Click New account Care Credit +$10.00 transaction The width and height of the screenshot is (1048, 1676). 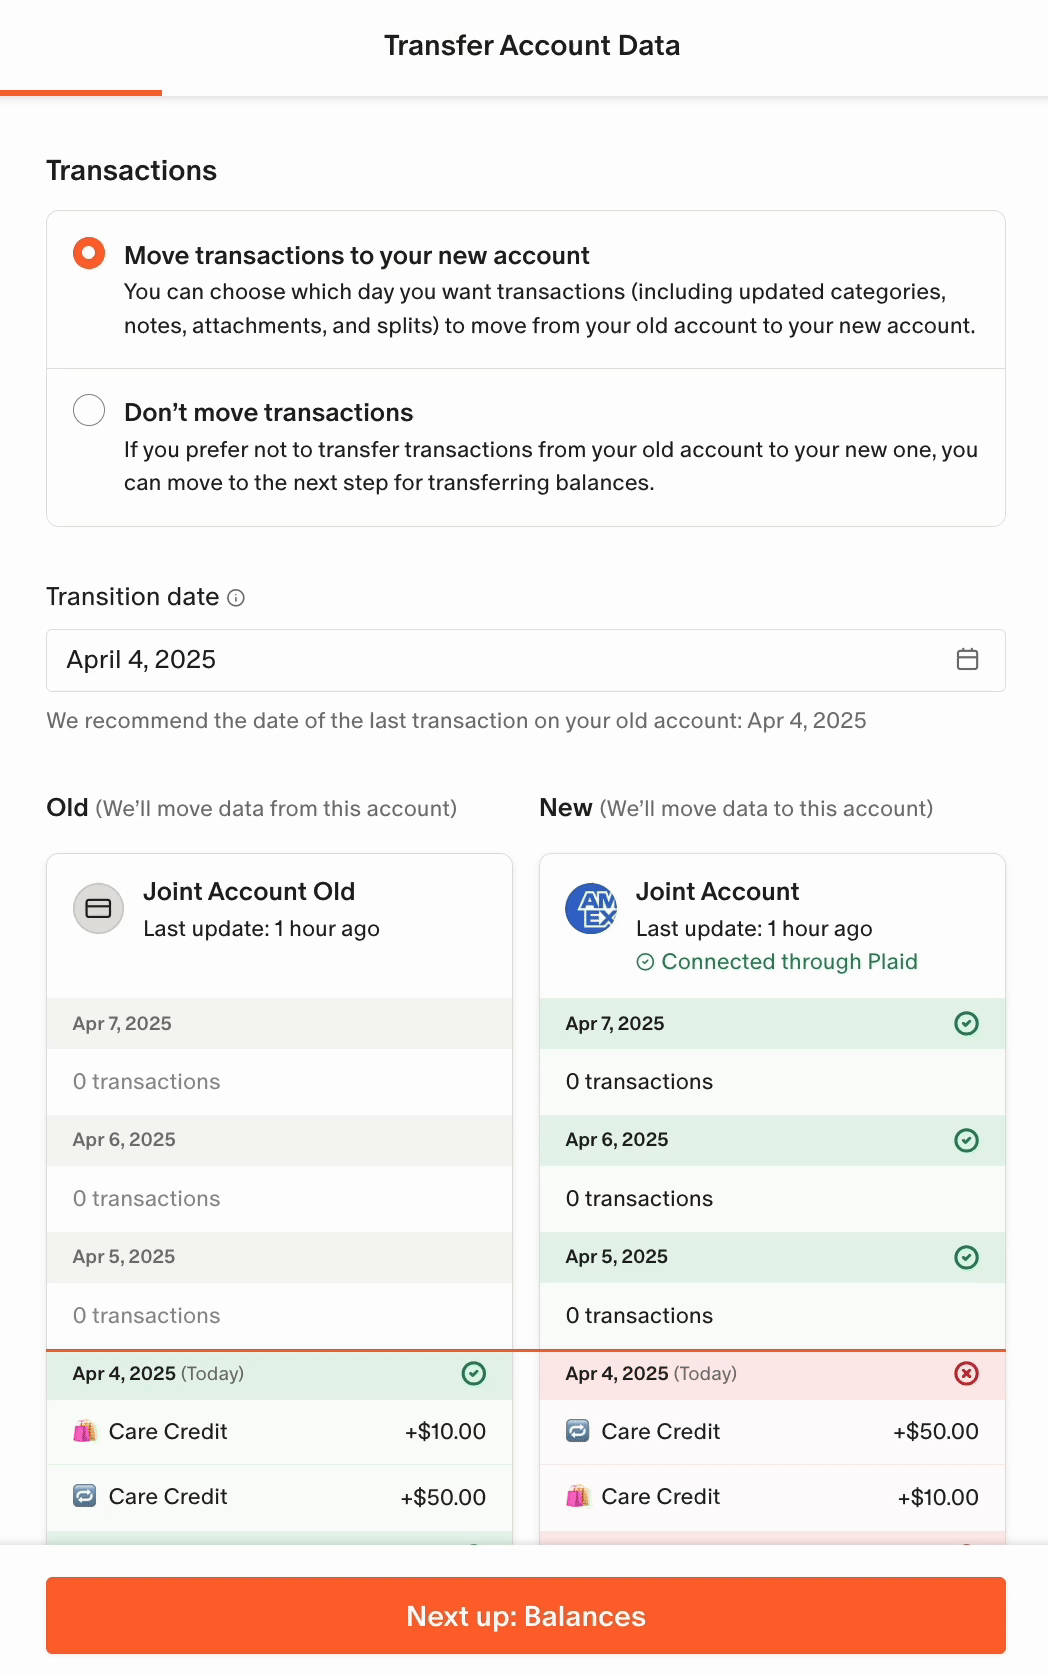tap(772, 1497)
